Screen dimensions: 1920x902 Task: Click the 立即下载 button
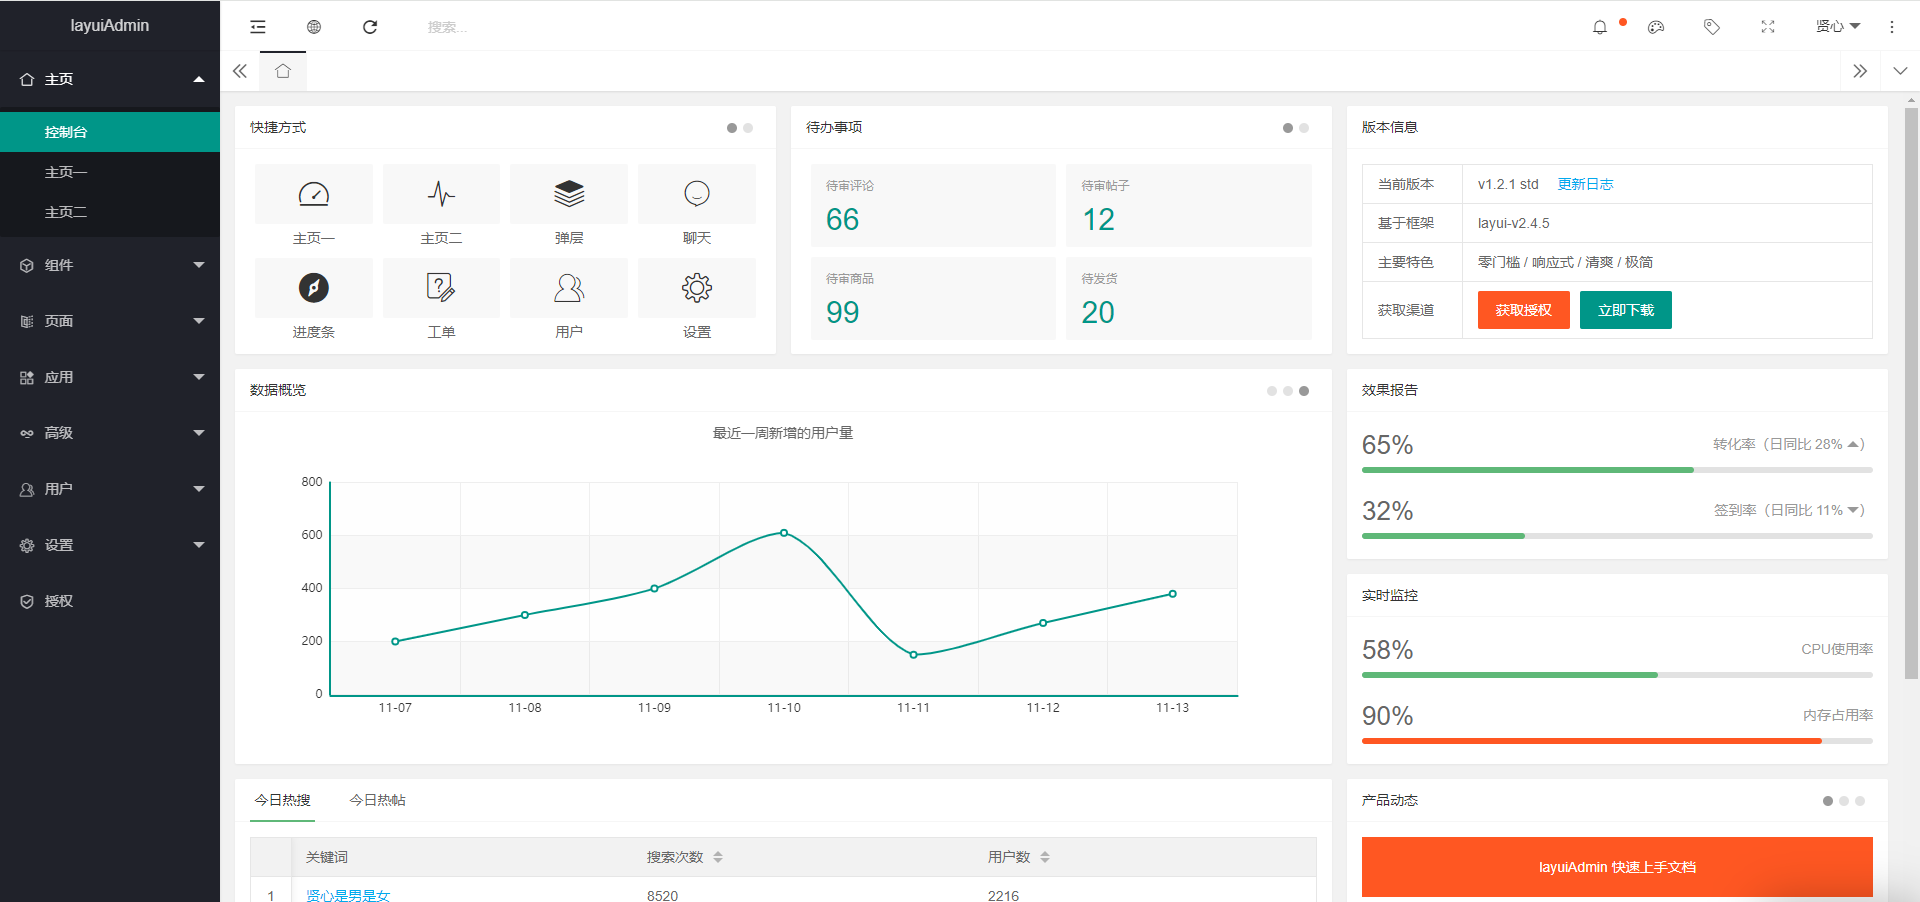1626,310
